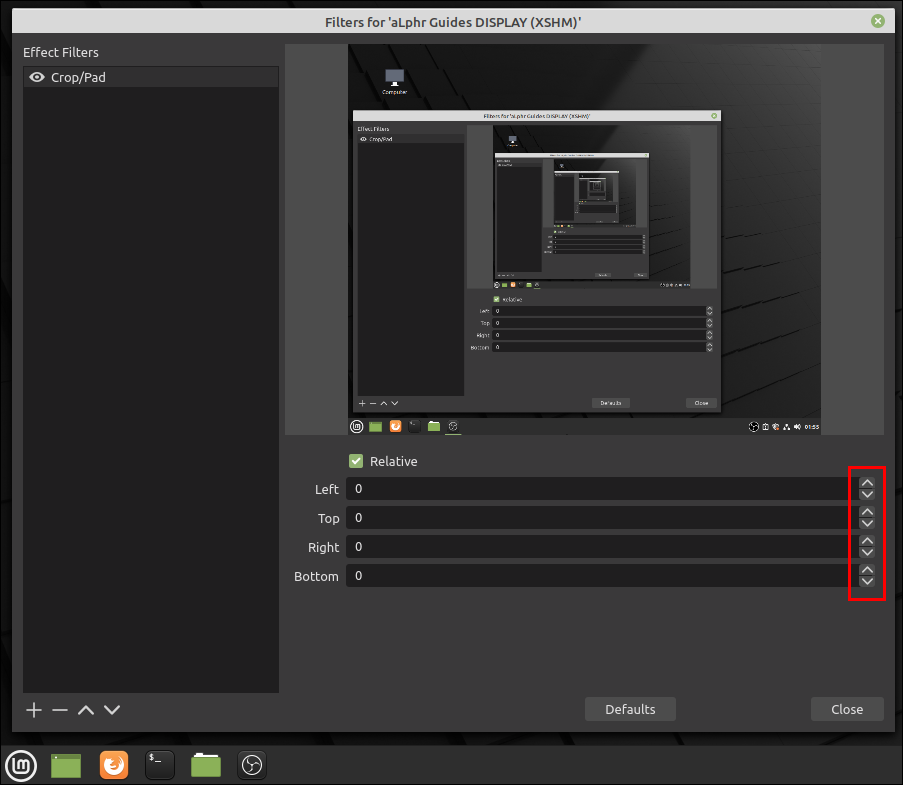Screen dimensions: 903x785
Task: Remove selected filter with the minus icon
Action: (x=60, y=710)
